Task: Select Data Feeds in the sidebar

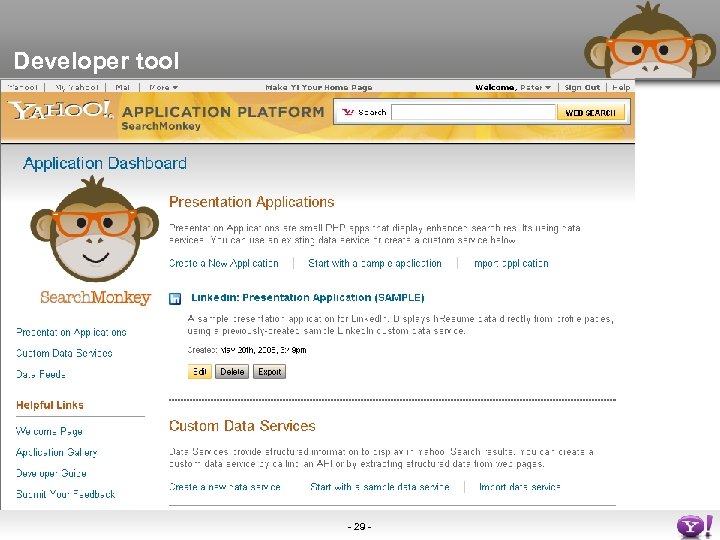Action: click(x=41, y=374)
